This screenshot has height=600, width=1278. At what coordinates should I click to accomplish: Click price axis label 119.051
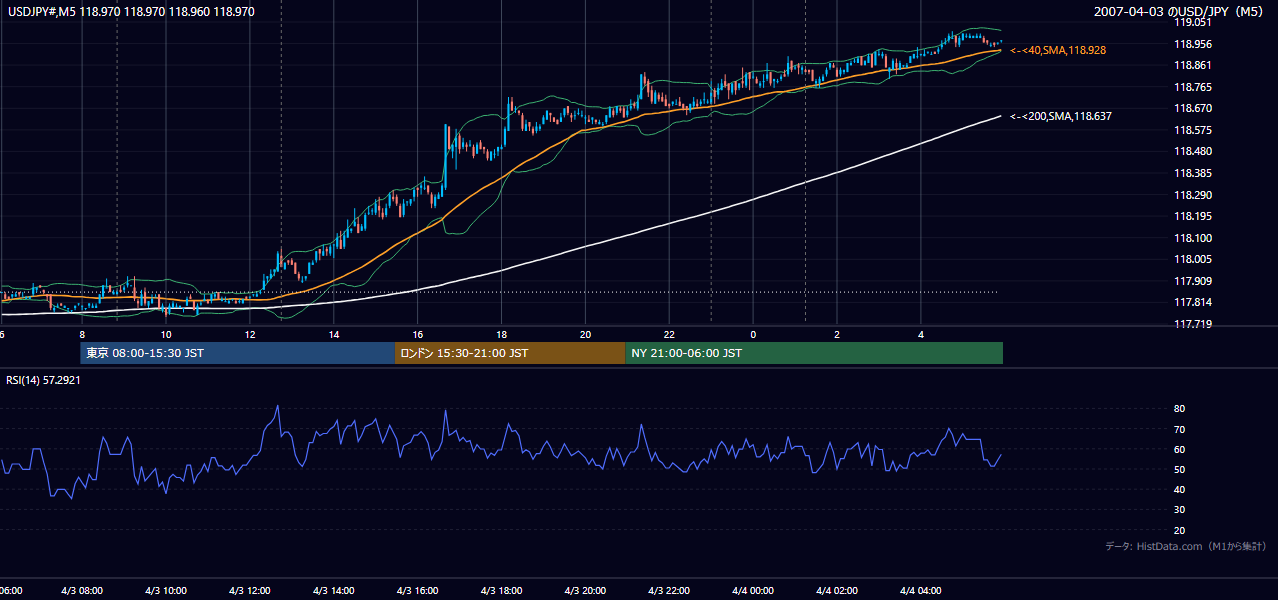coord(1193,22)
